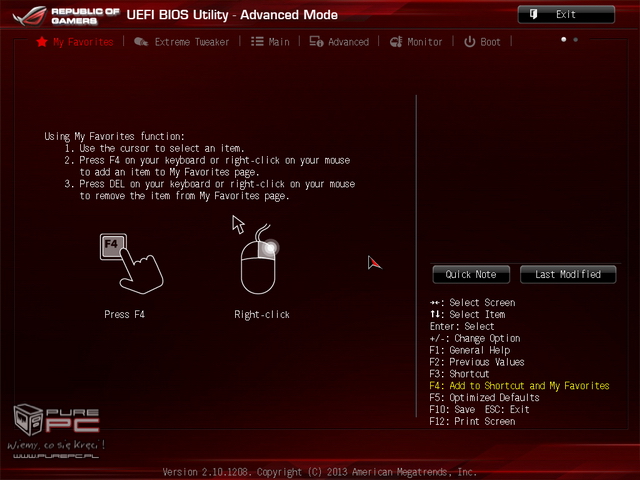Screen dimensions: 640x480
Task: Show Last Modified settings
Action: 568,274
